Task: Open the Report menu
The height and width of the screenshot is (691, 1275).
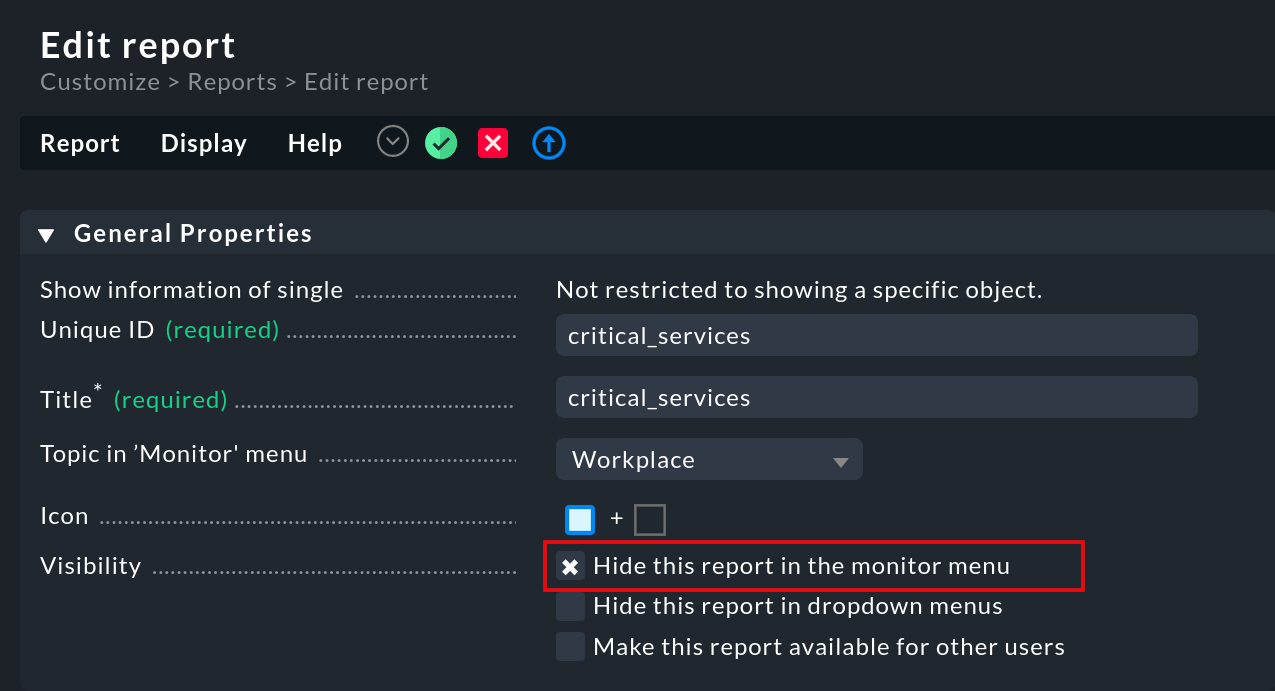Action: click(x=79, y=142)
